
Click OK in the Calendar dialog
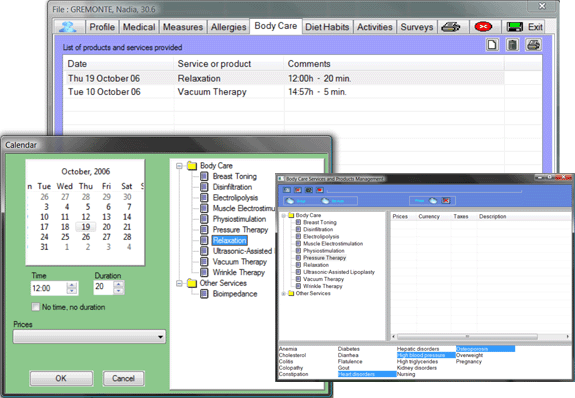point(61,378)
